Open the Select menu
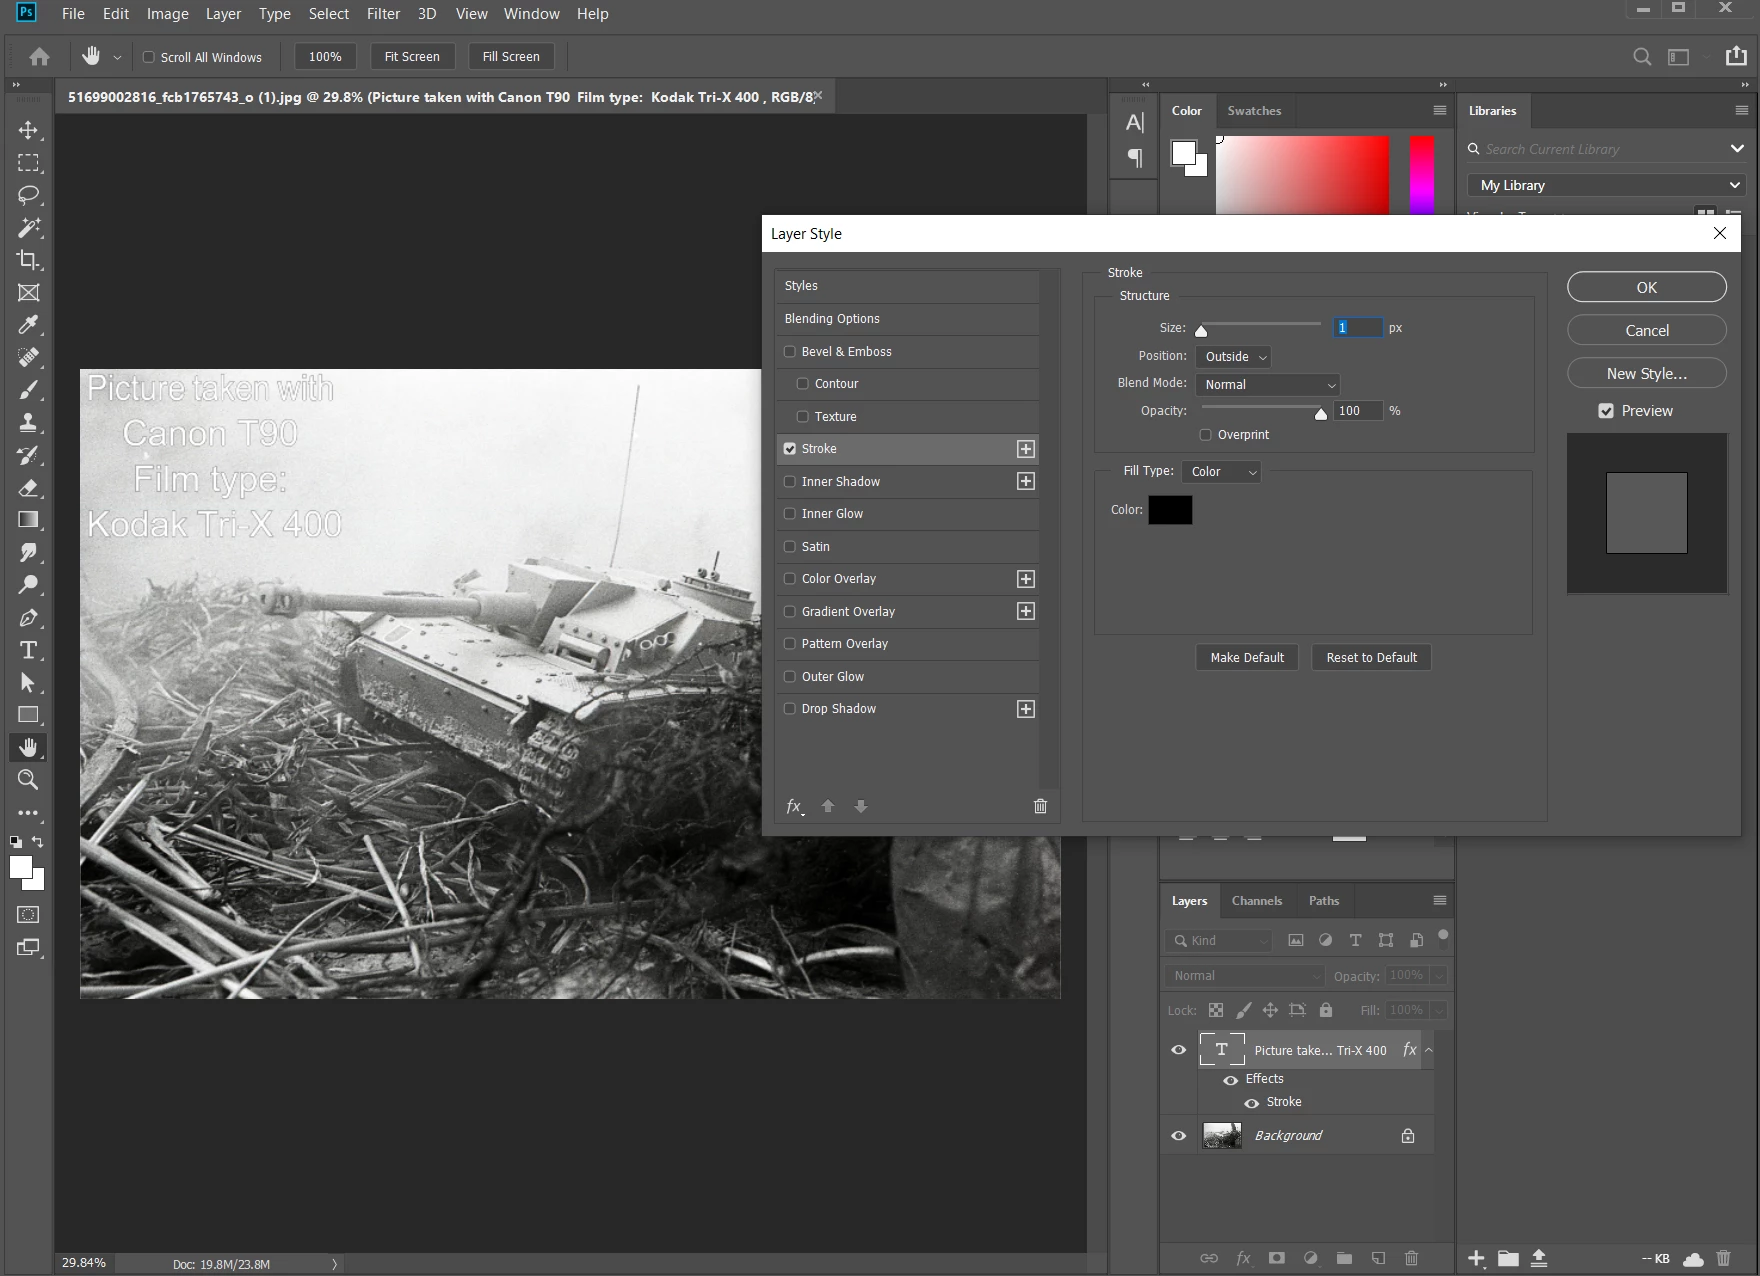1760x1276 pixels. pos(329,14)
